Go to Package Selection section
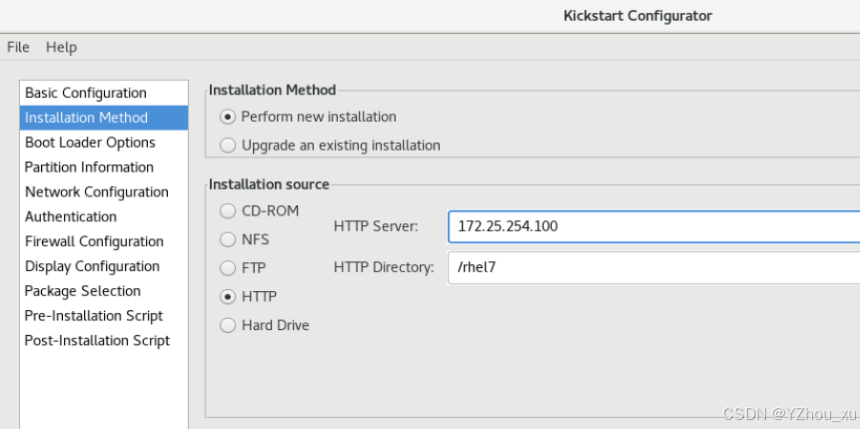Viewport: 860px width, 429px height. (83, 291)
